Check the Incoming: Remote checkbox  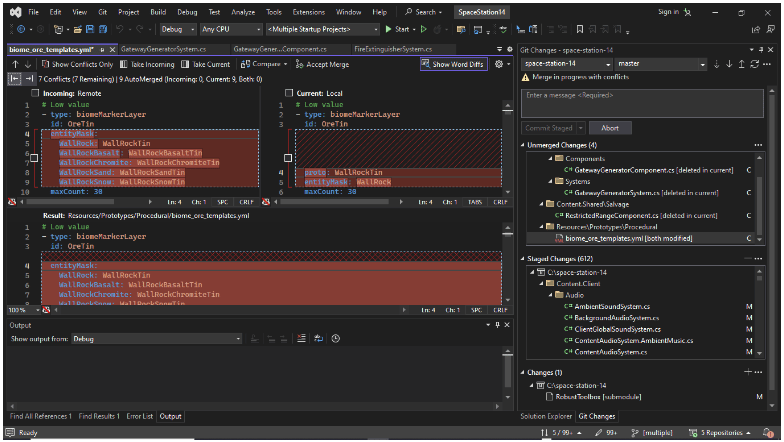pyautogui.click(x=35, y=93)
